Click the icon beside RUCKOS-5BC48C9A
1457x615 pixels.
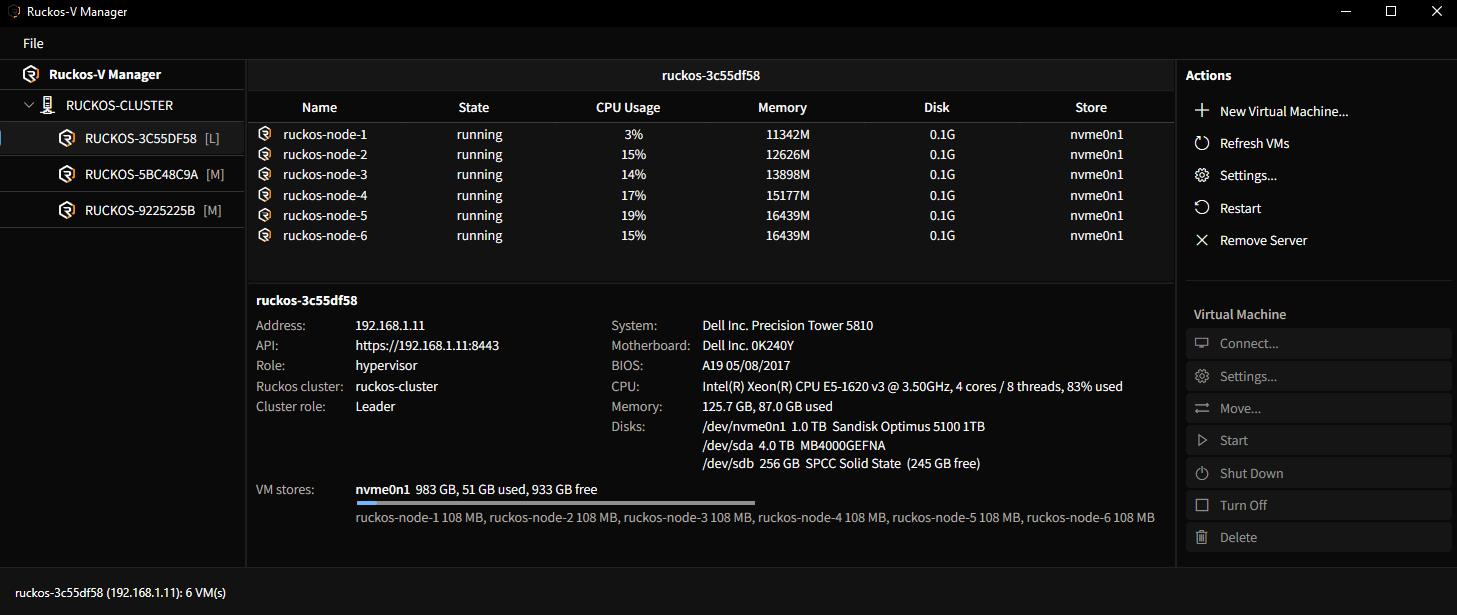pos(67,174)
